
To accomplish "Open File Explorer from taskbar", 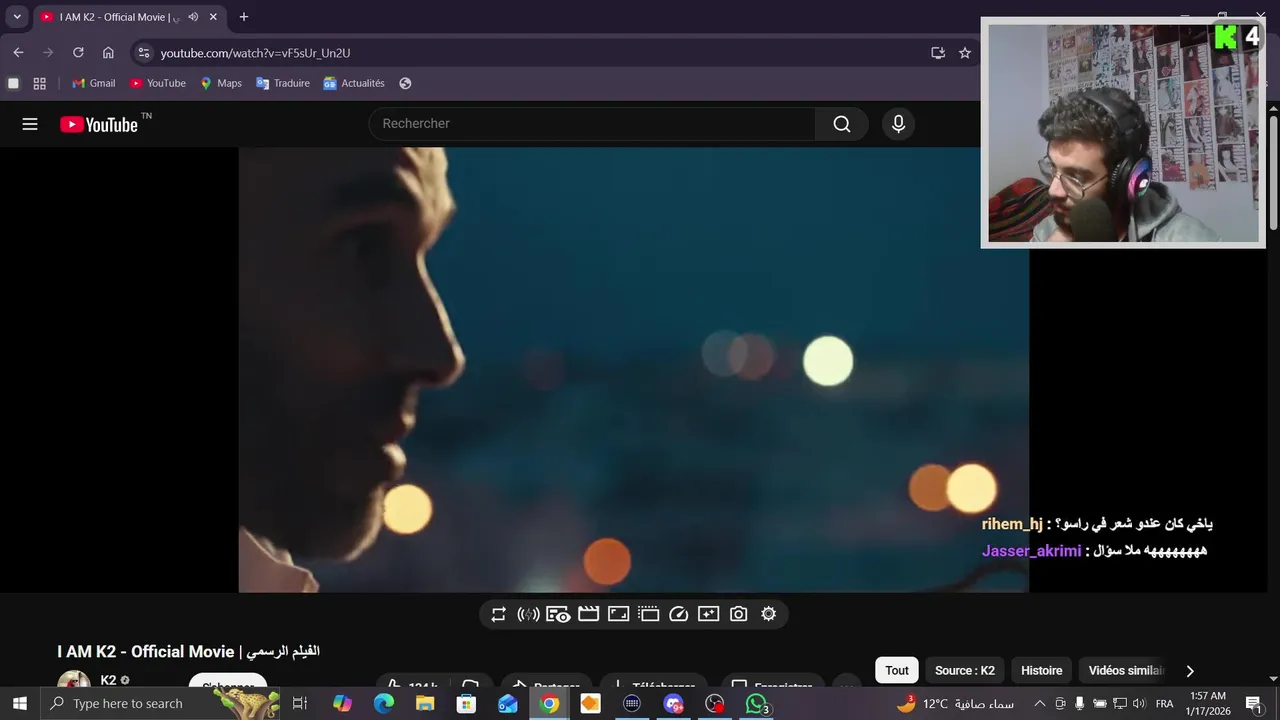I will pos(425,704).
